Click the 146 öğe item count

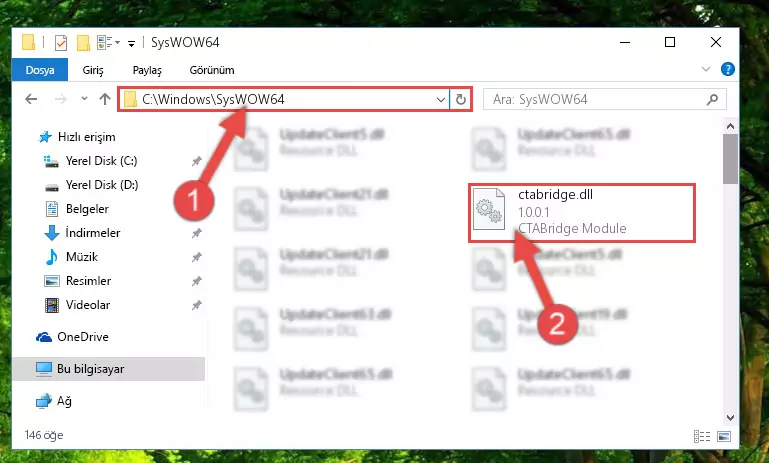point(44,435)
